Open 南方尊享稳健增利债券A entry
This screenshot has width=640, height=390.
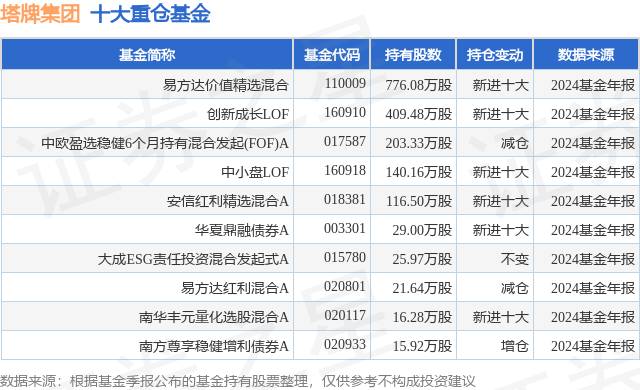(214, 346)
